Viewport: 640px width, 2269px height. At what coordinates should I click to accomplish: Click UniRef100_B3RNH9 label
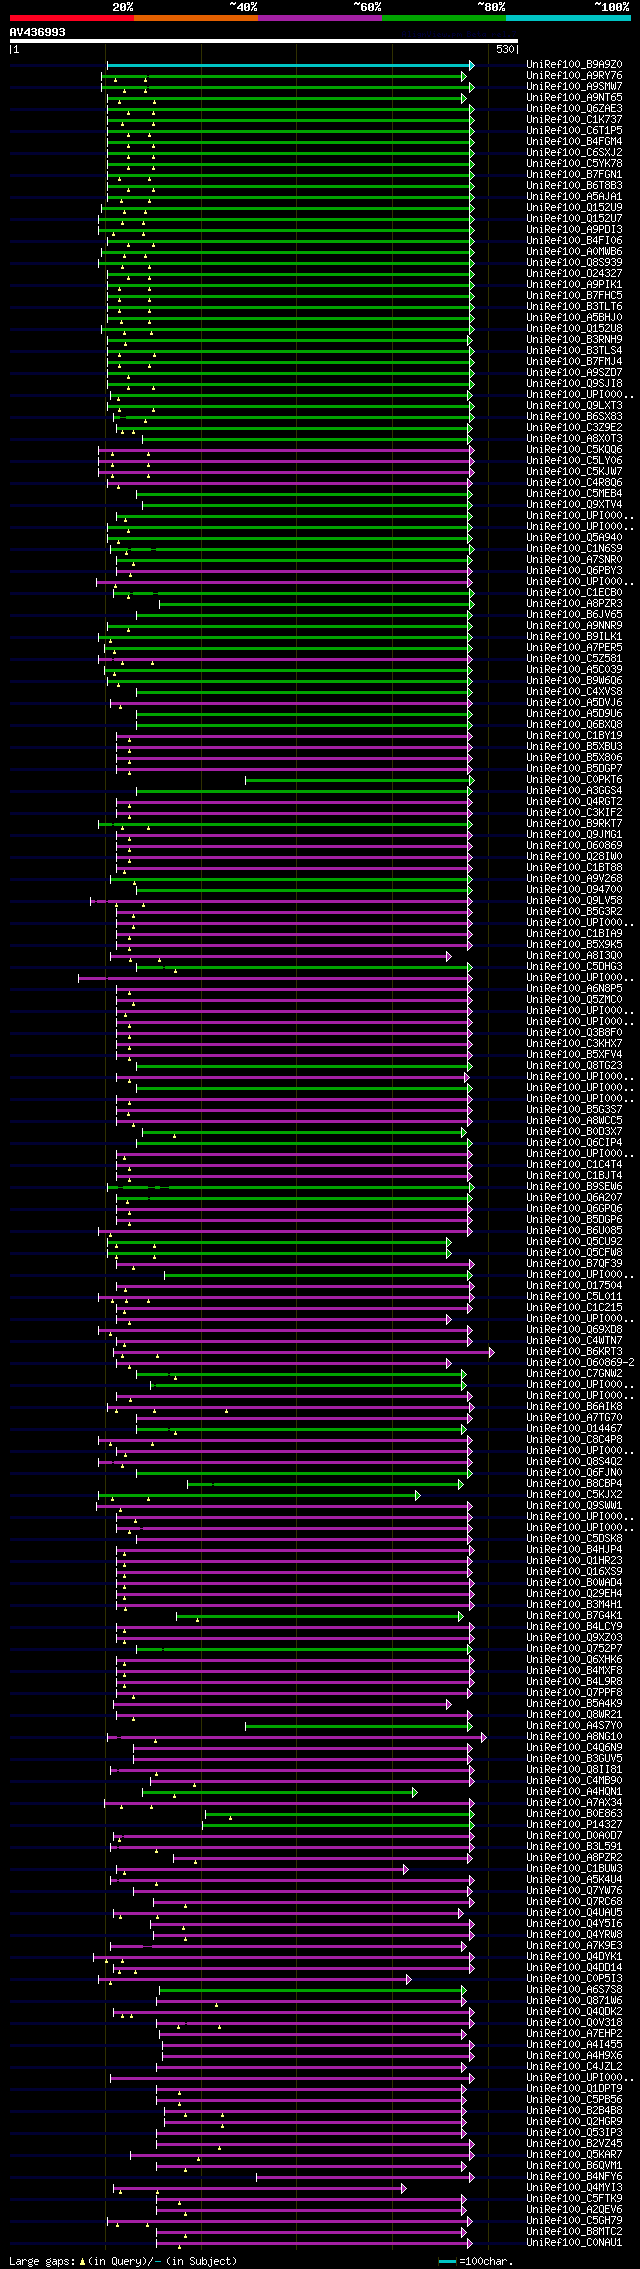tap(574, 340)
